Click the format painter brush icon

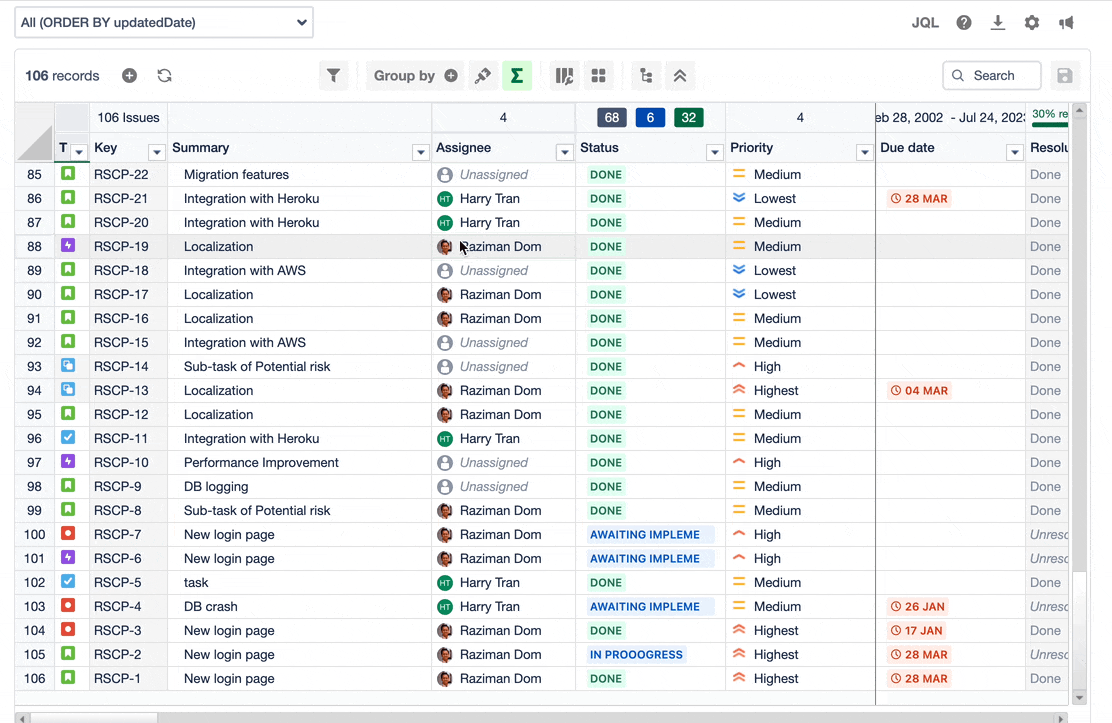click(483, 75)
